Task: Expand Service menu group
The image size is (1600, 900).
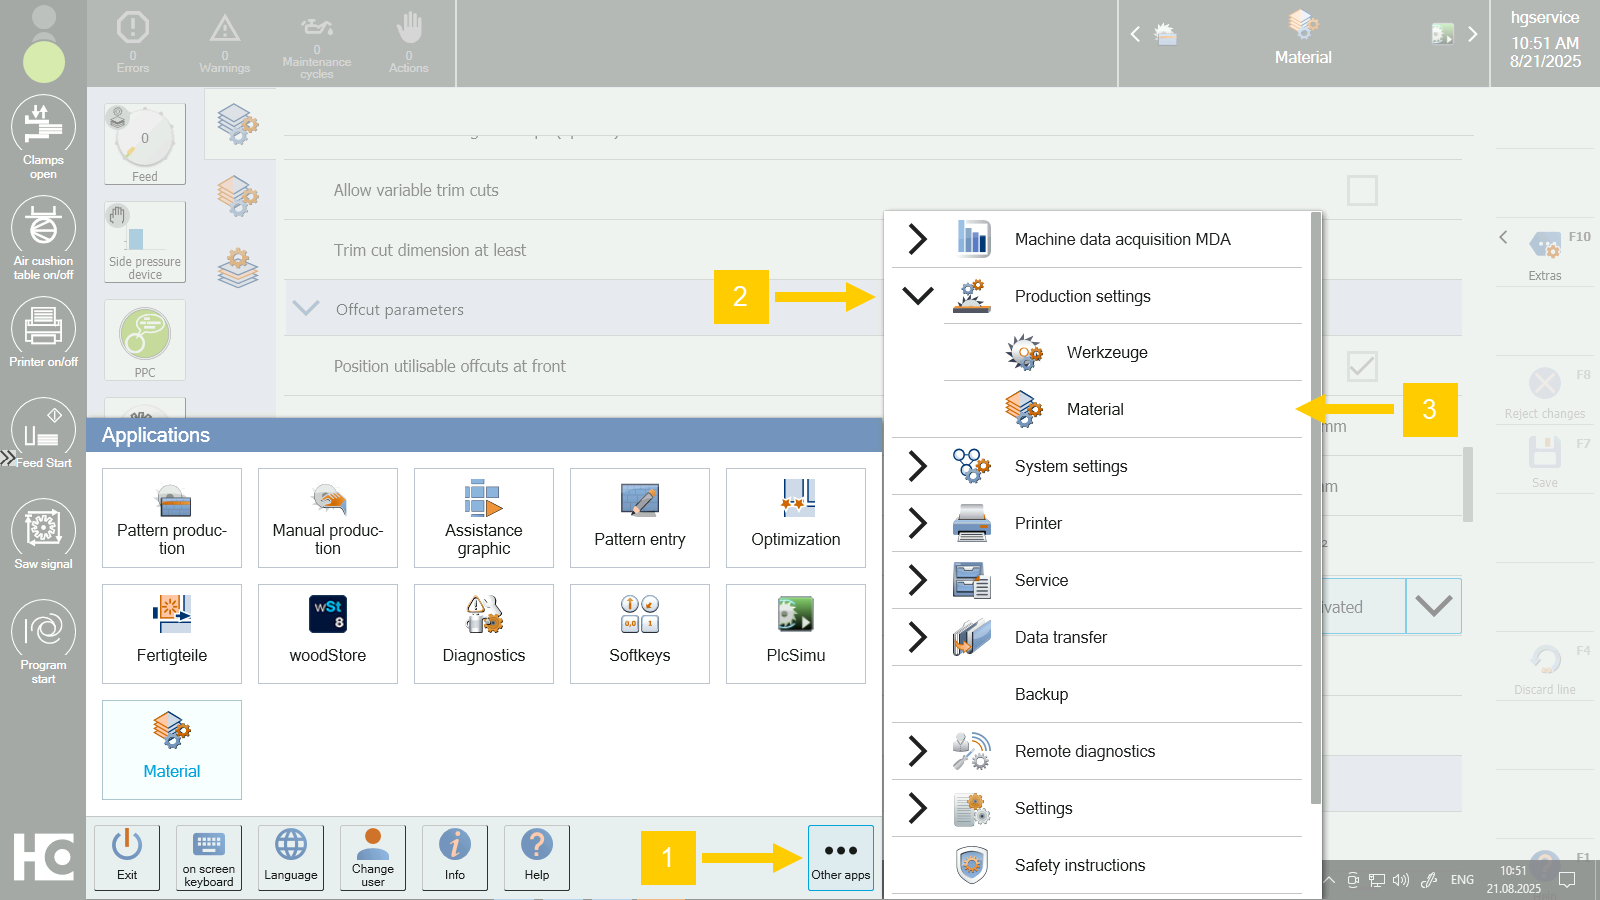Action: tap(917, 580)
